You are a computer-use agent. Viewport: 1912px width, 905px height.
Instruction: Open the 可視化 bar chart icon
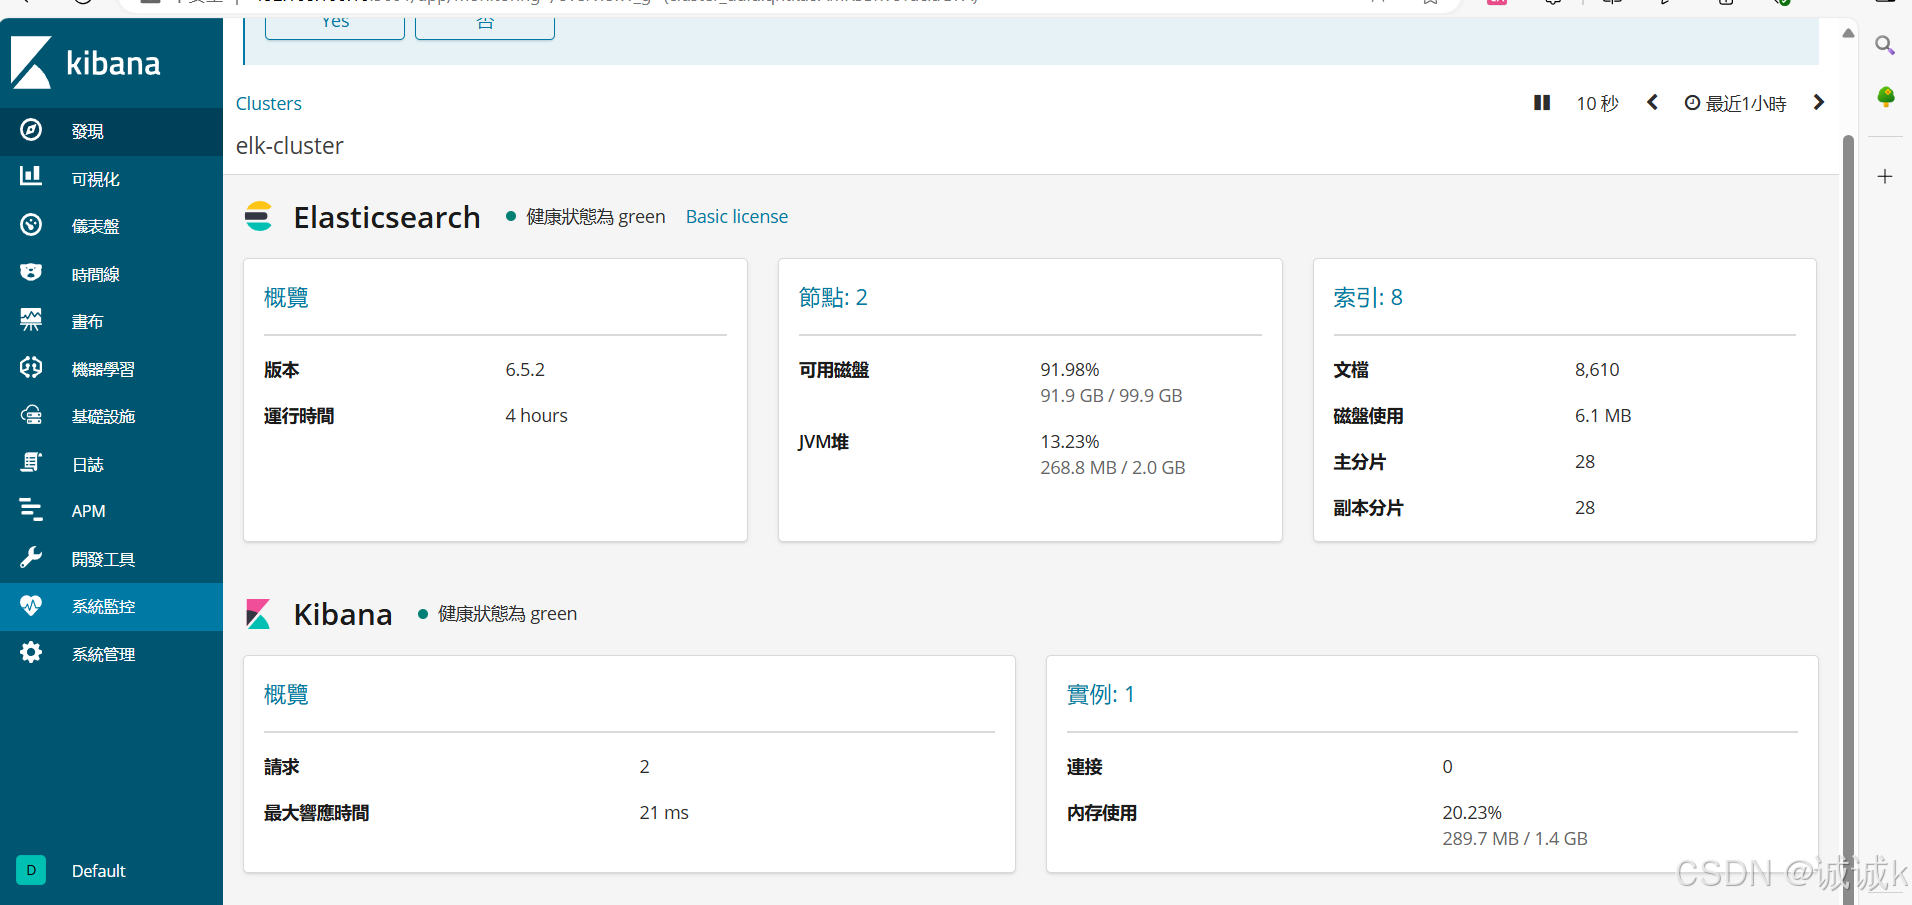(x=31, y=177)
